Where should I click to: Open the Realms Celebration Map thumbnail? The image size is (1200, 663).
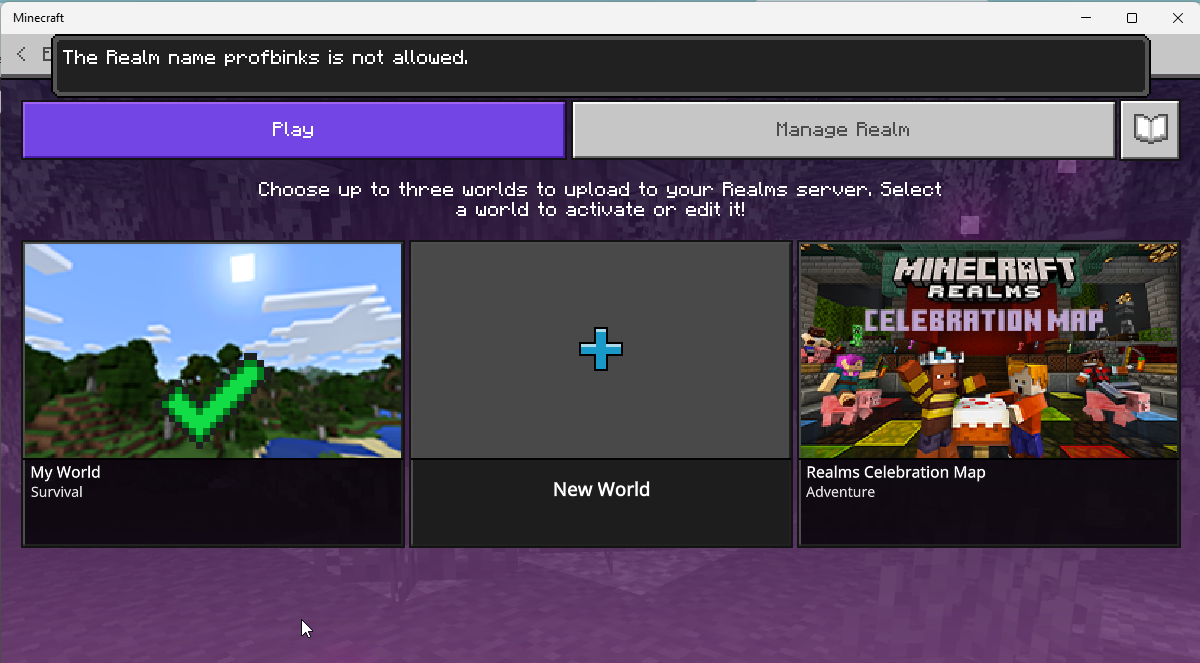989,350
